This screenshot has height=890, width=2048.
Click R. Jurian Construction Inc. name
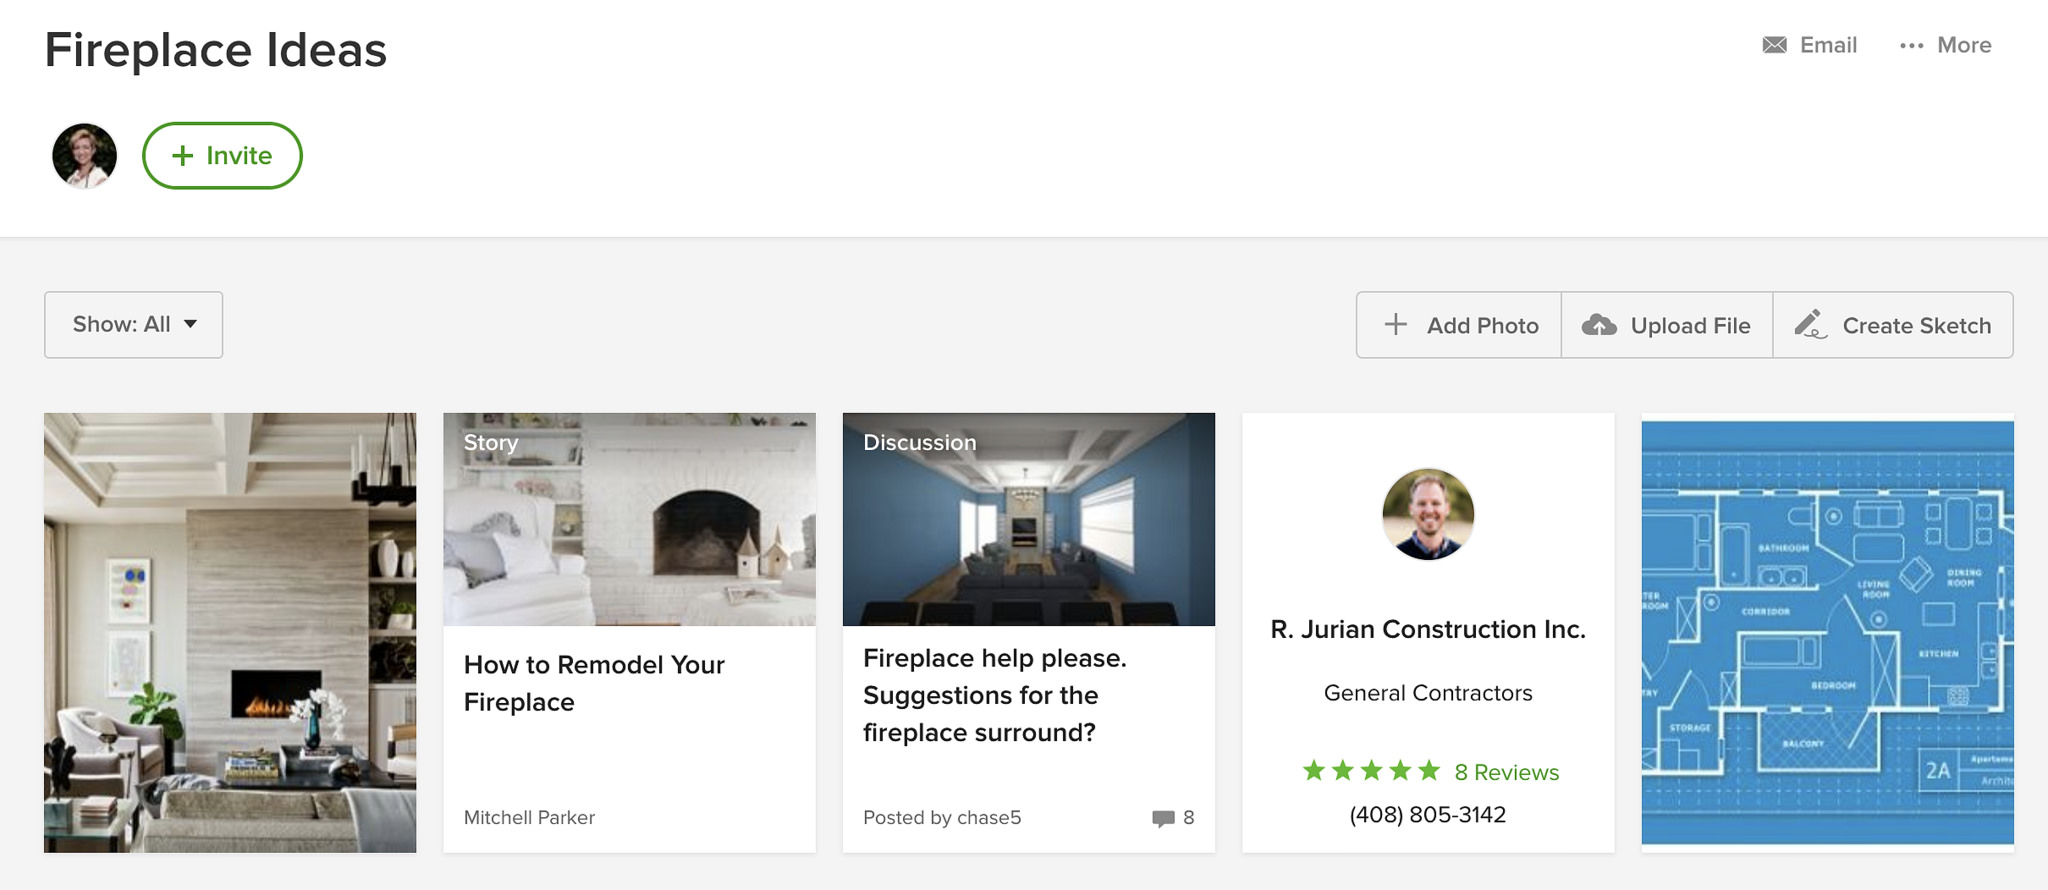coord(1427,629)
